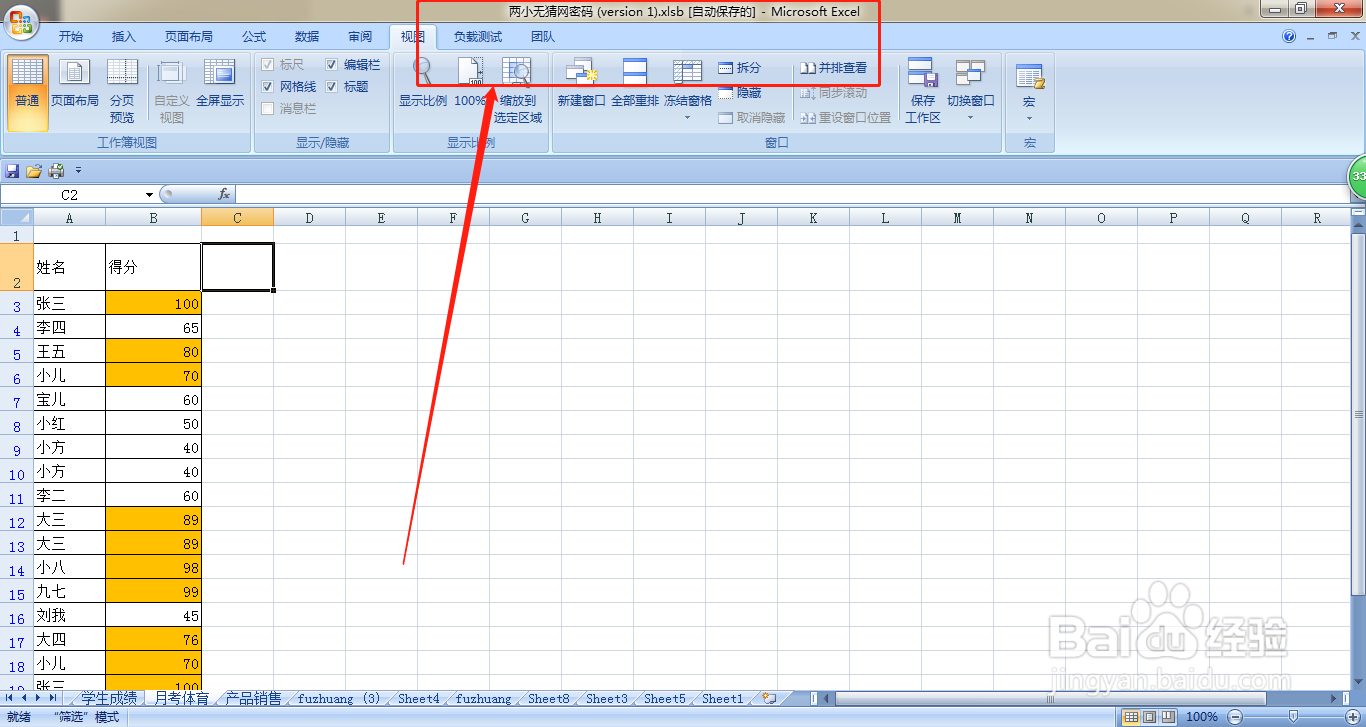
Task: Click the zoom slider handle
Action: [x=1293, y=716]
